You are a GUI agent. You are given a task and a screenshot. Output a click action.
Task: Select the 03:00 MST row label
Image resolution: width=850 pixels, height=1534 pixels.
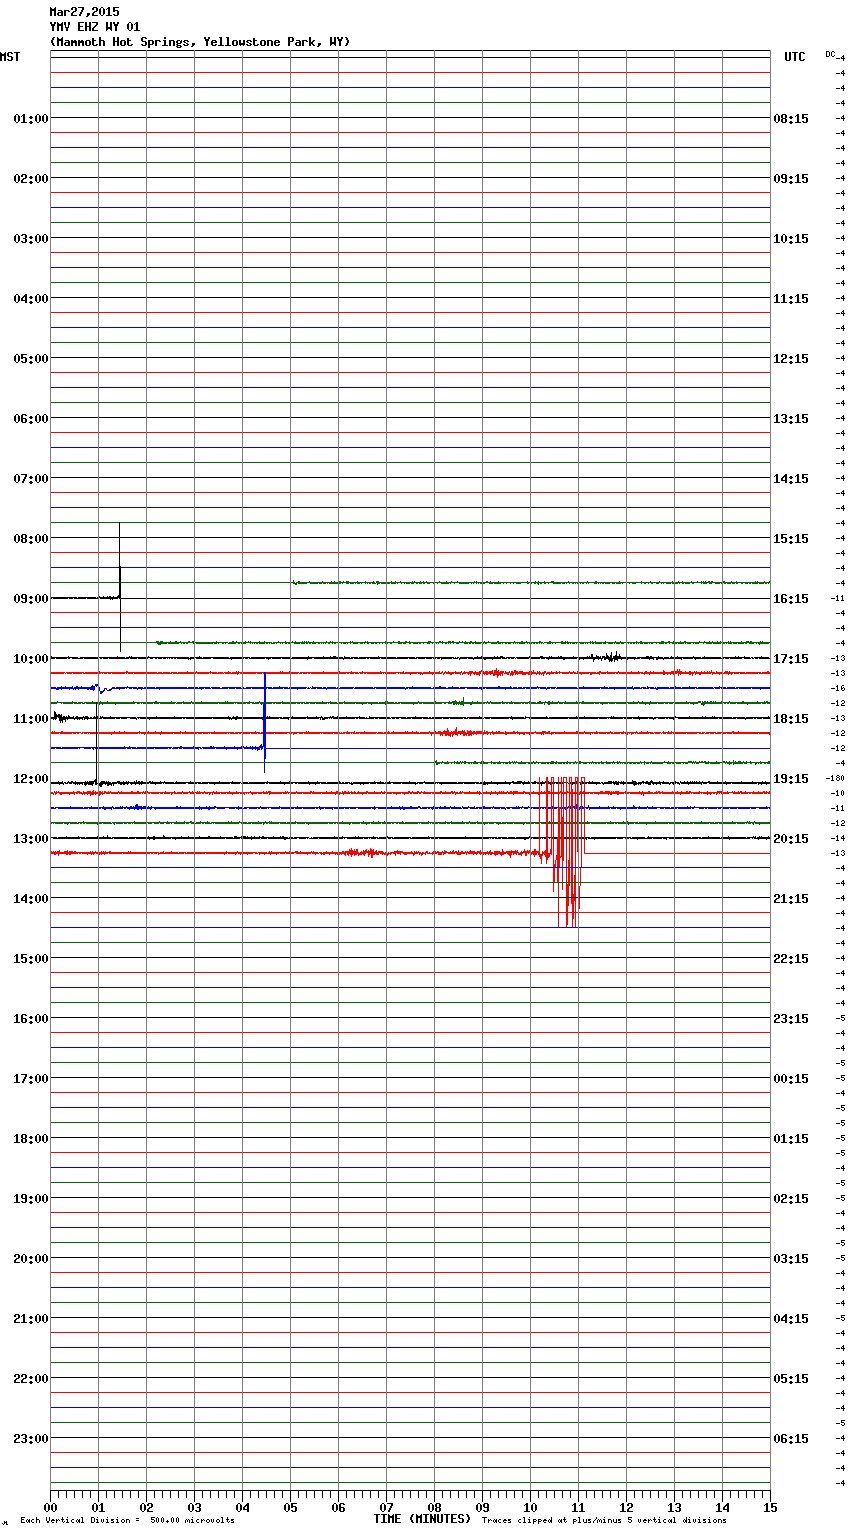pyautogui.click(x=31, y=239)
